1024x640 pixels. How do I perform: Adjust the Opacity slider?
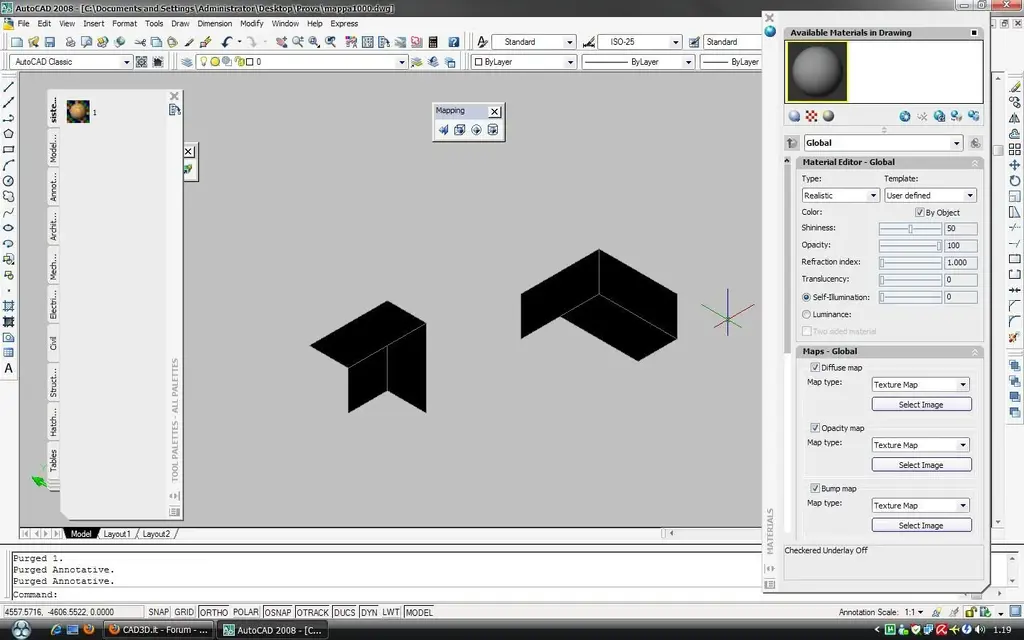(910, 246)
